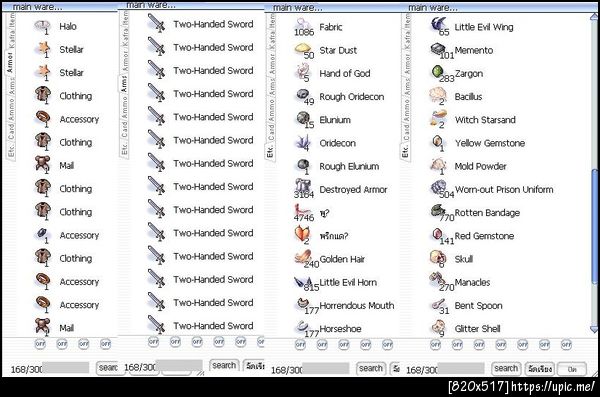
Task: Click the "Yellow Gemstone" label
Action: (x=490, y=143)
